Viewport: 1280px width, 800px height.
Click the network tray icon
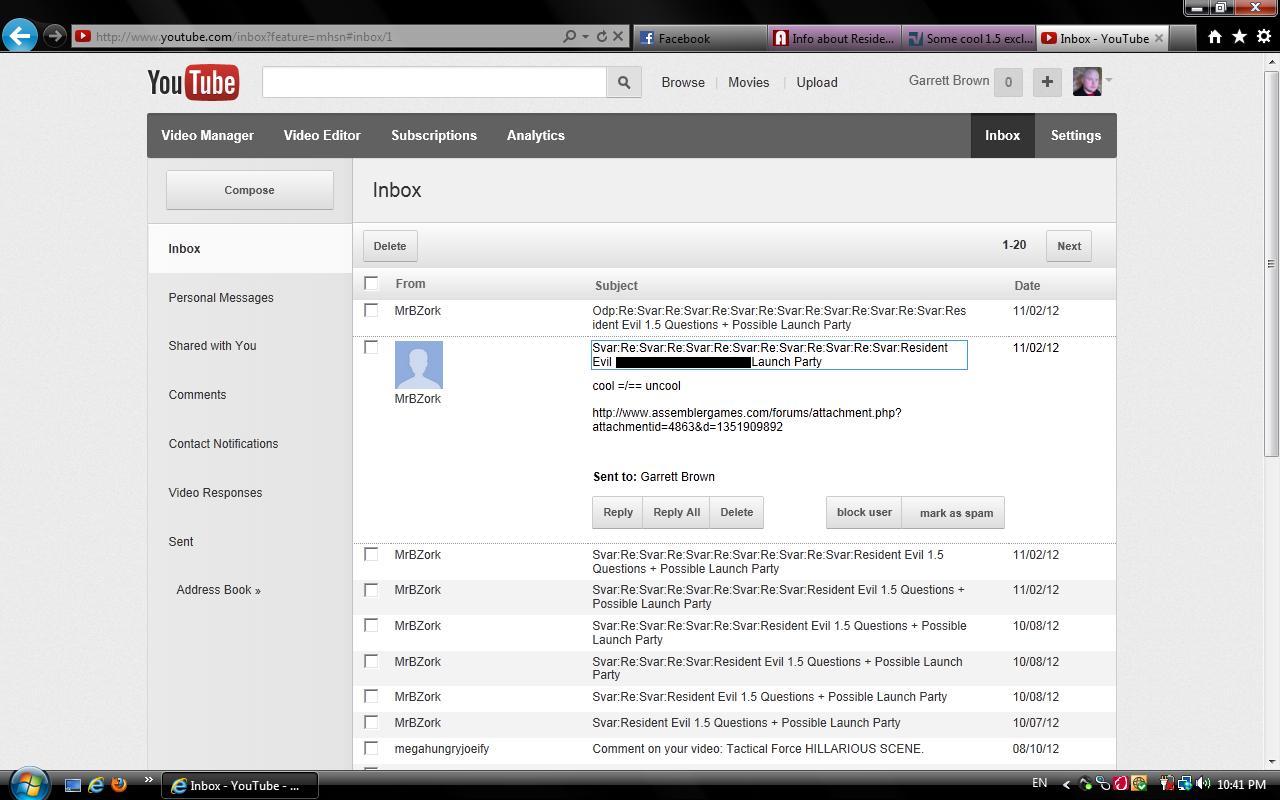[x=1185, y=784]
